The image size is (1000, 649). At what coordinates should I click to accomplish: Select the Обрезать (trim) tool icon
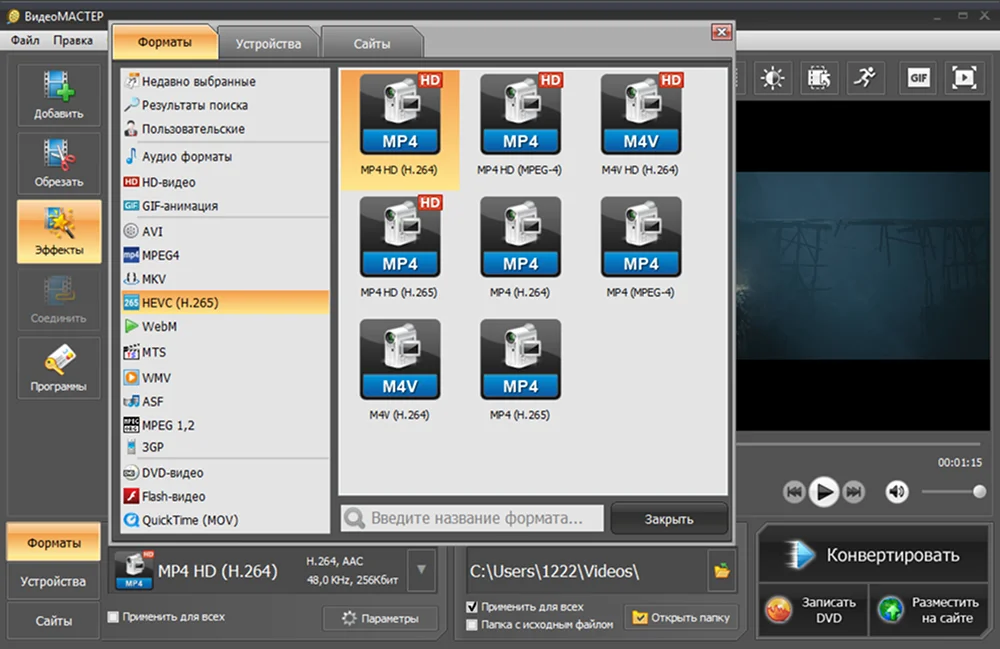coord(59,162)
